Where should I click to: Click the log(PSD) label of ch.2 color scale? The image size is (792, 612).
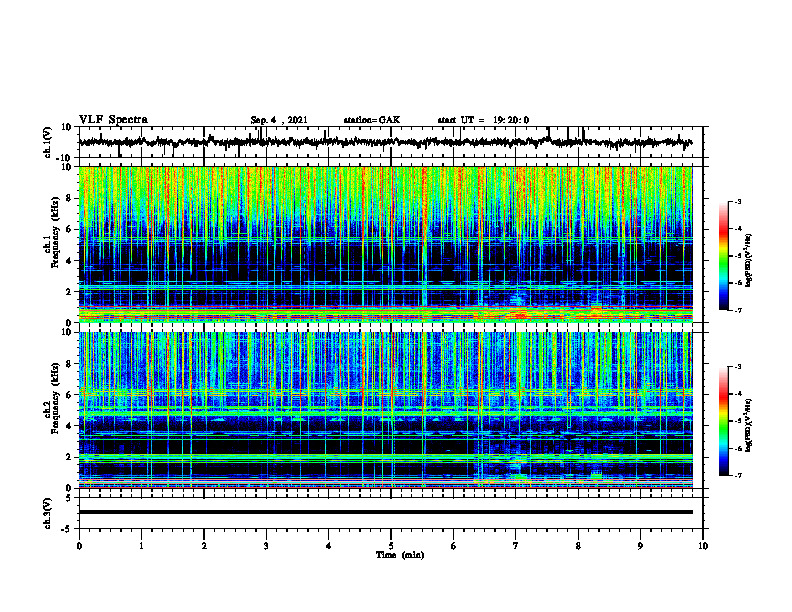point(749,425)
